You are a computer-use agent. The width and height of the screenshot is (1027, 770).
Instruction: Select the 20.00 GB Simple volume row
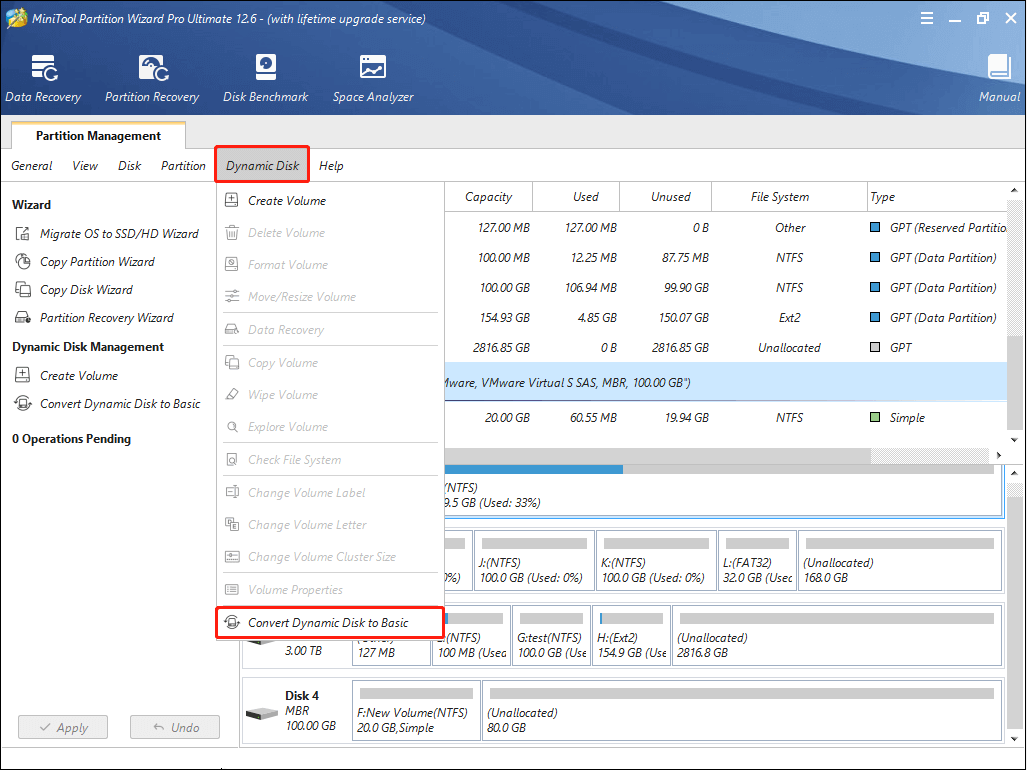pyautogui.click(x=726, y=417)
